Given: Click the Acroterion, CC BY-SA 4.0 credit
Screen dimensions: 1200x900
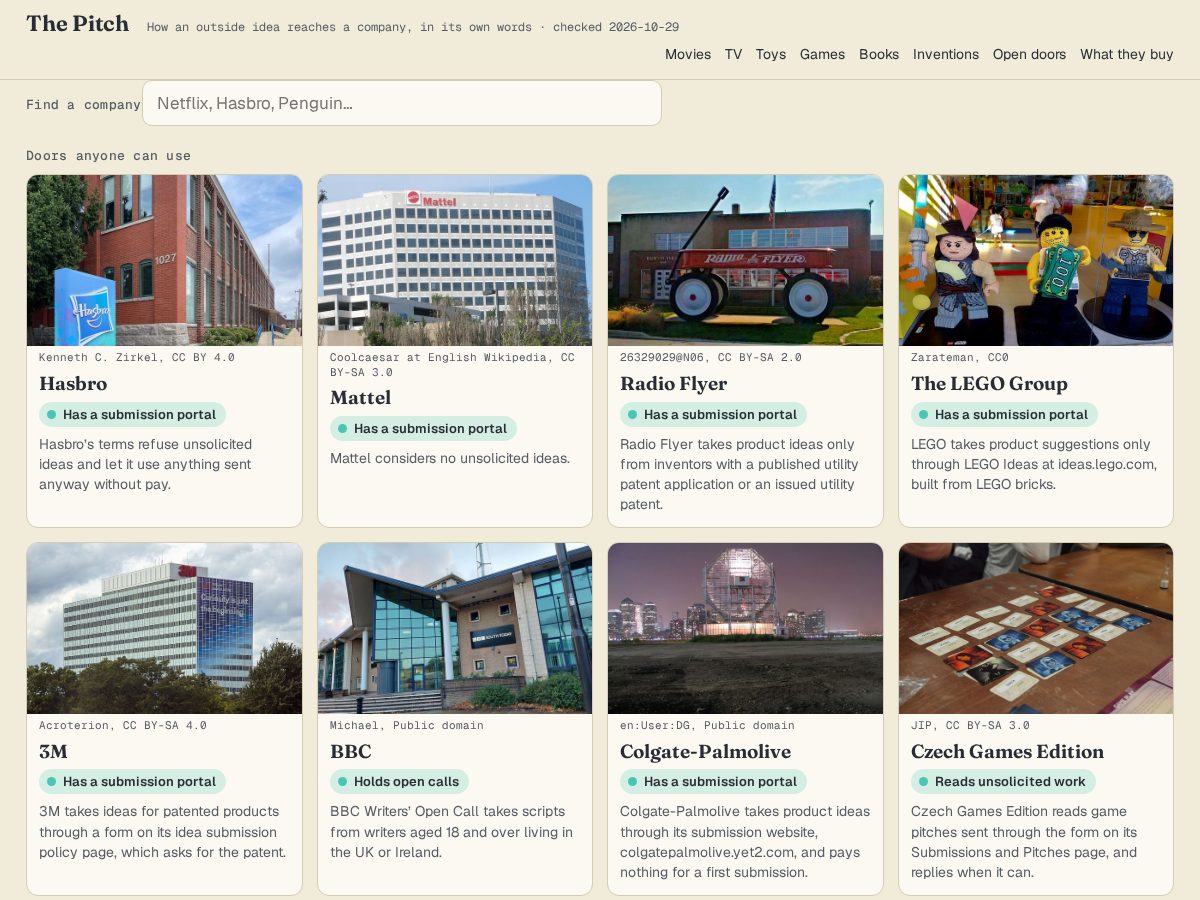Looking at the screenshot, I should (123, 725).
